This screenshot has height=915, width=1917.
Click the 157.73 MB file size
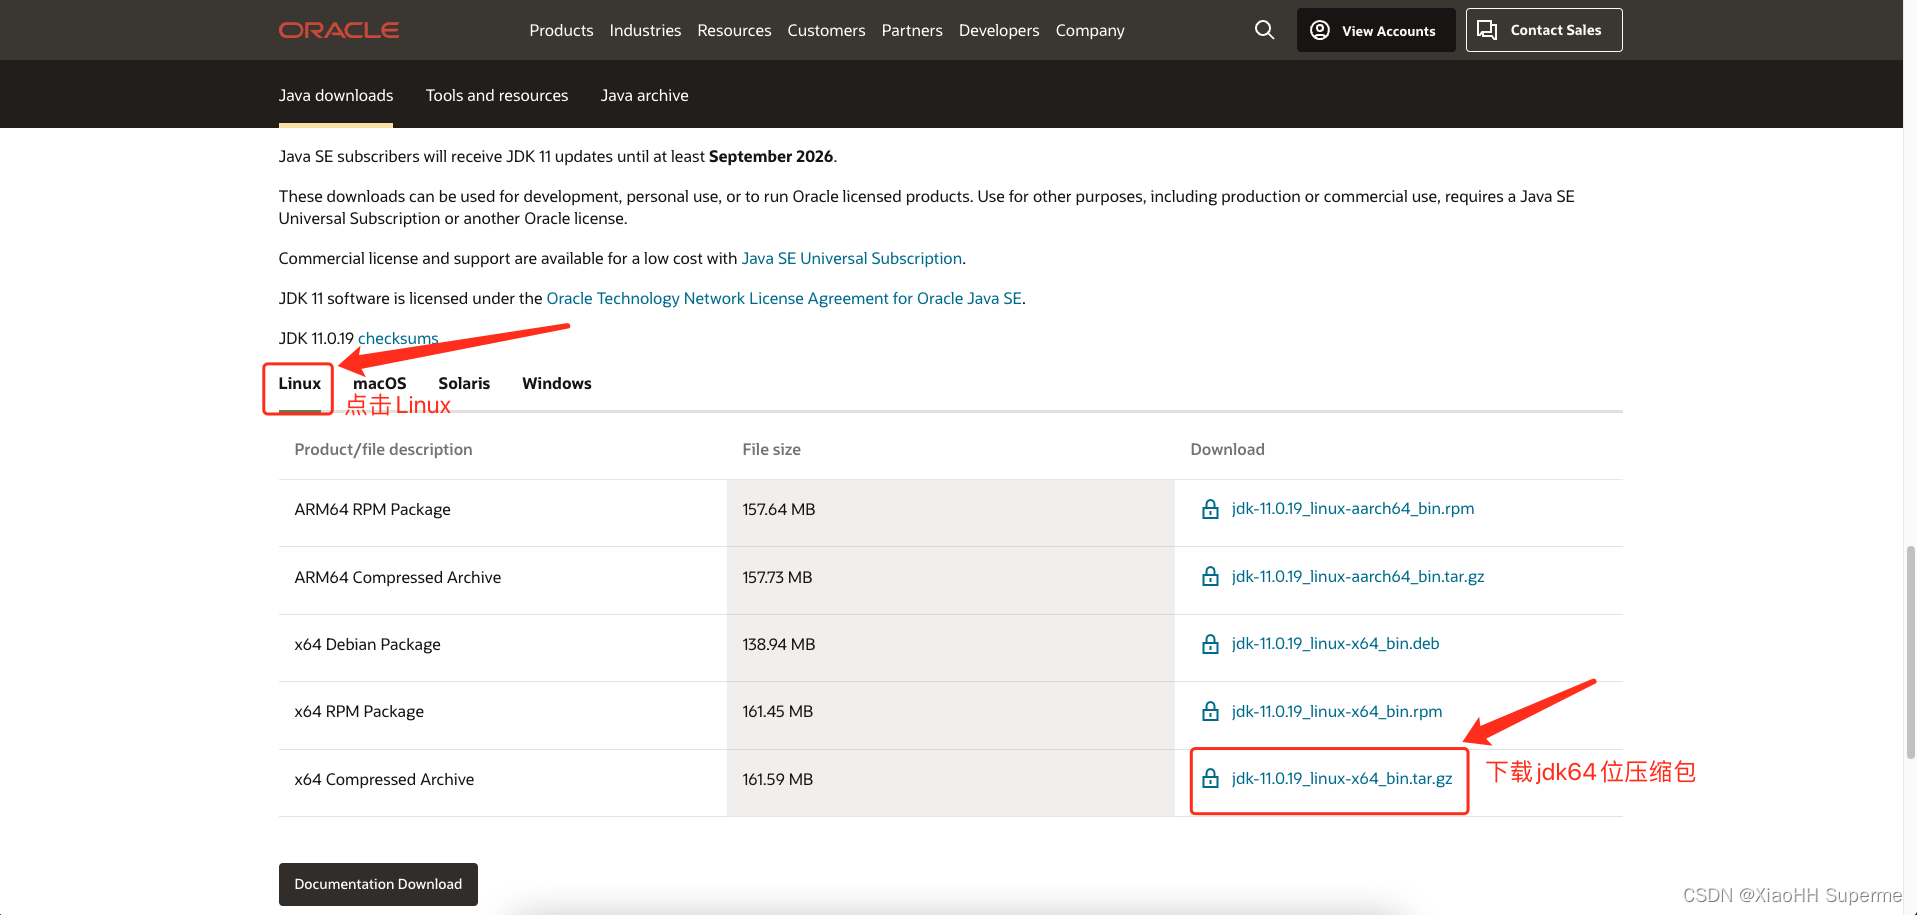pos(777,578)
